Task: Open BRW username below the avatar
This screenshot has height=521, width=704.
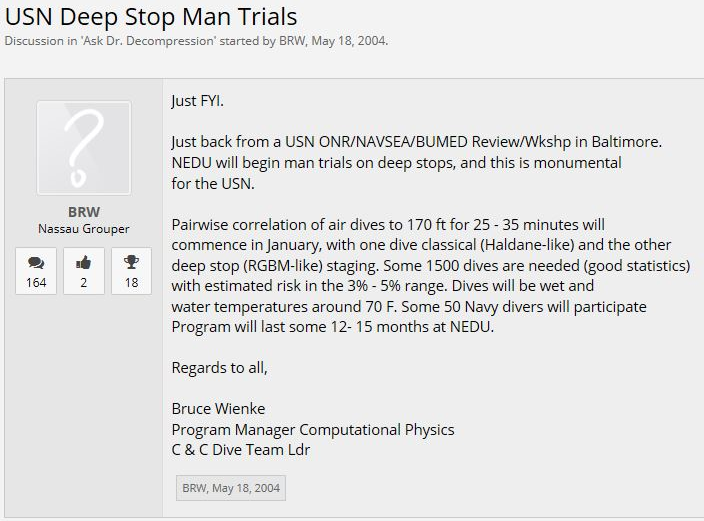Action: [x=84, y=212]
